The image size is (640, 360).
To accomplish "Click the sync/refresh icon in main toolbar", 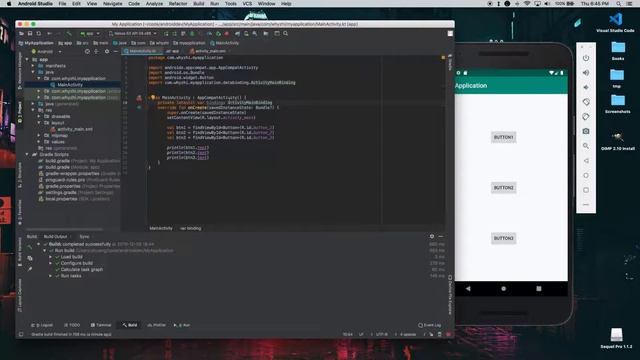I will point(39,33).
